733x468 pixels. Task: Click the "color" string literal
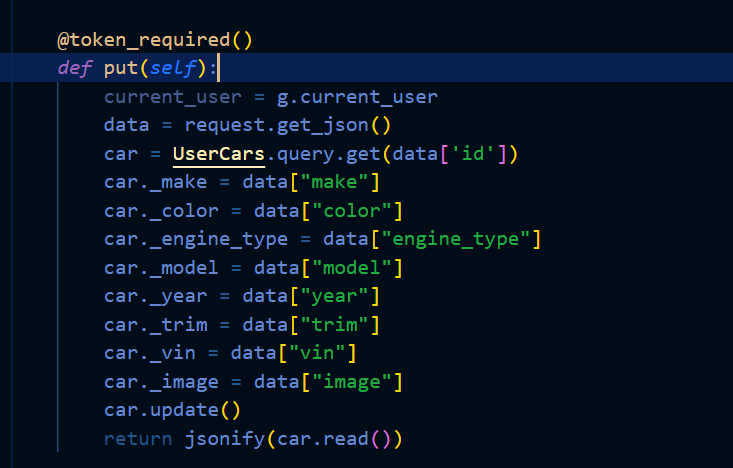click(351, 211)
